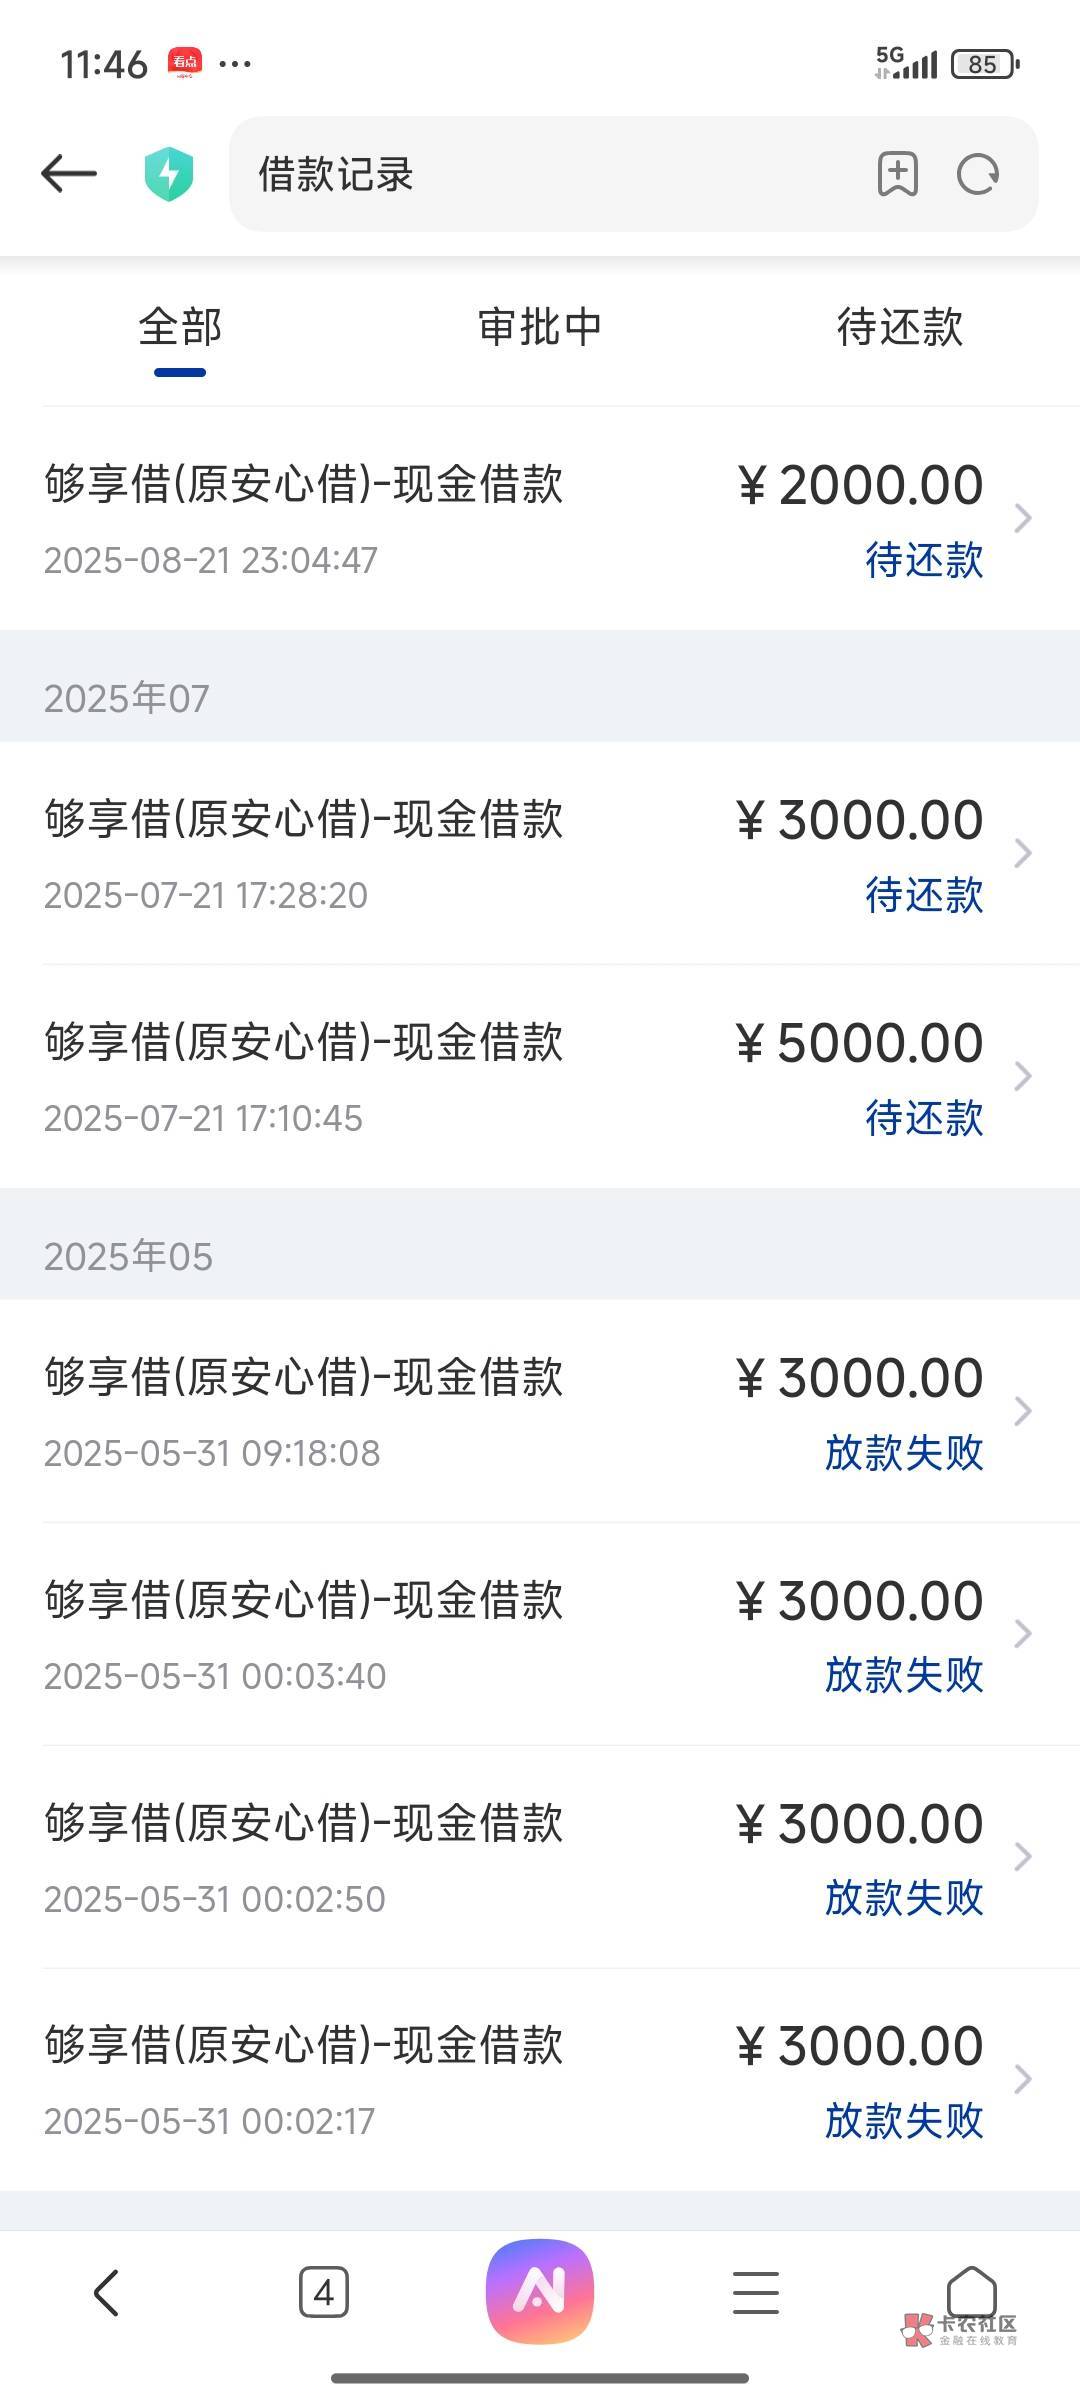1080x2400 pixels.
Task: Expand the ¥2000.00 loan record chevron
Action: click(x=1022, y=518)
